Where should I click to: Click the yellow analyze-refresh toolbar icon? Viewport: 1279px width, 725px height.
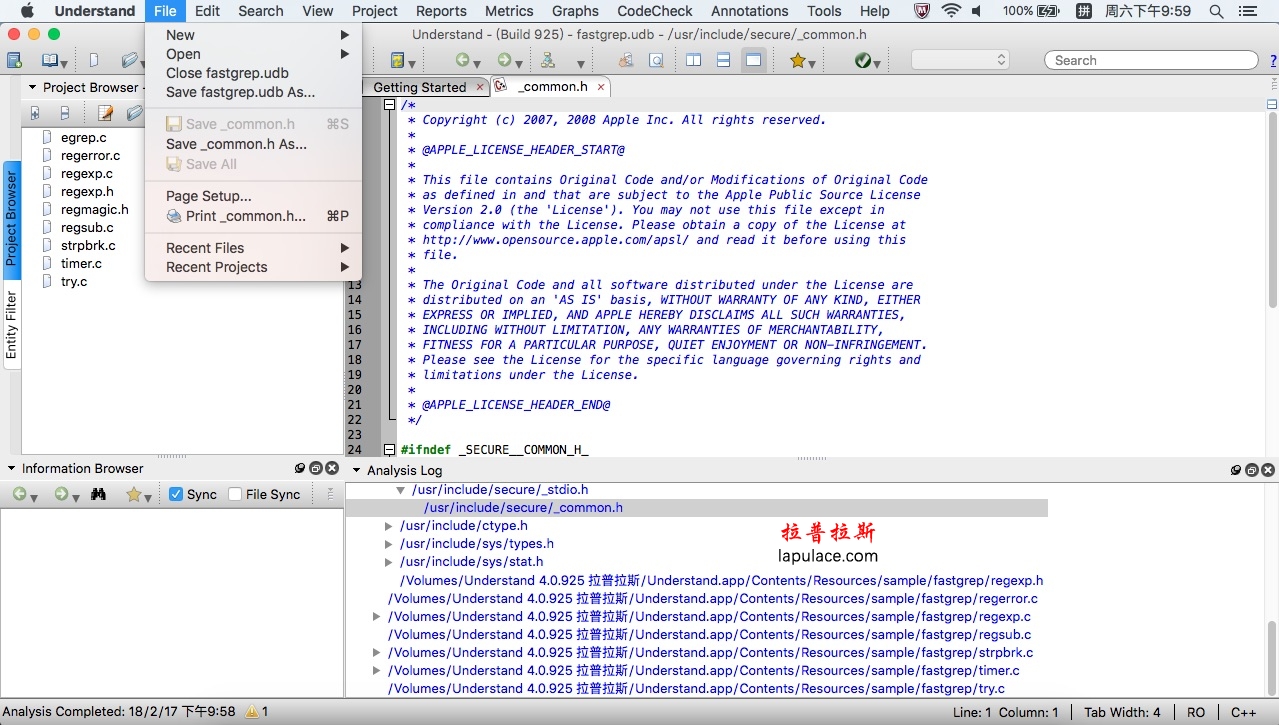tap(398, 60)
